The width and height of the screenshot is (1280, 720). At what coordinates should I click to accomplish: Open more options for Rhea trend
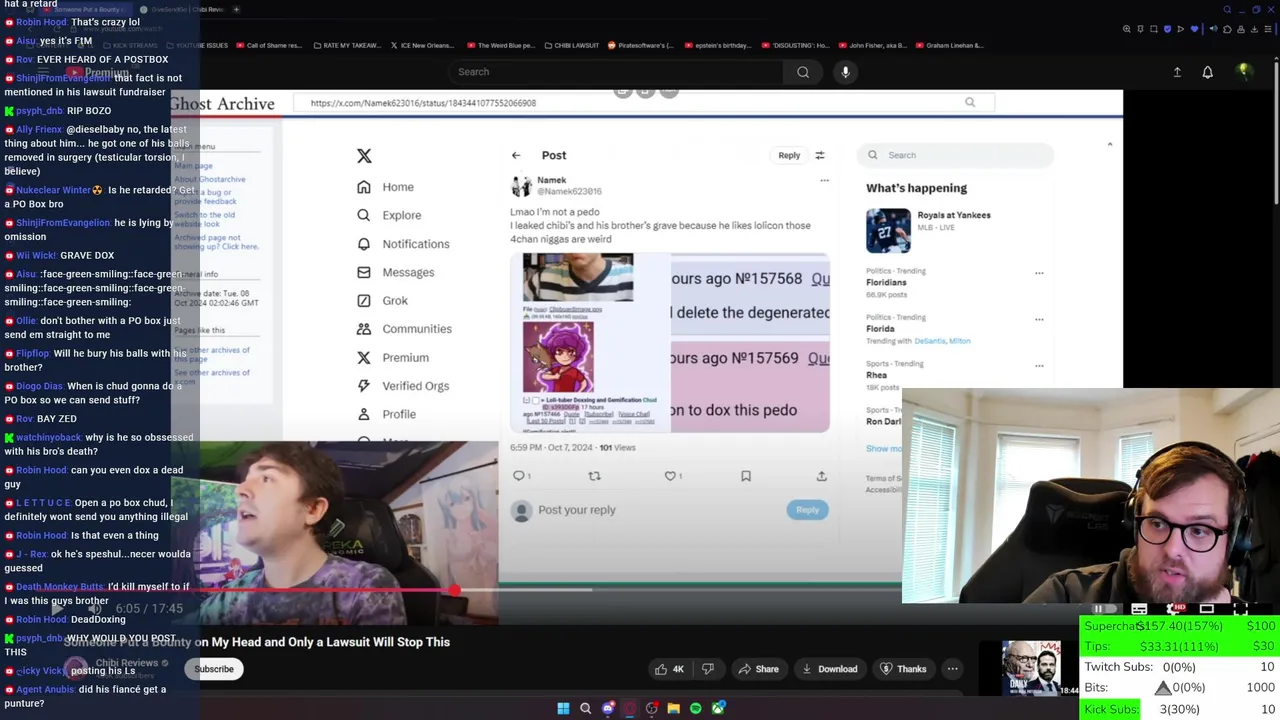coord(1039,366)
